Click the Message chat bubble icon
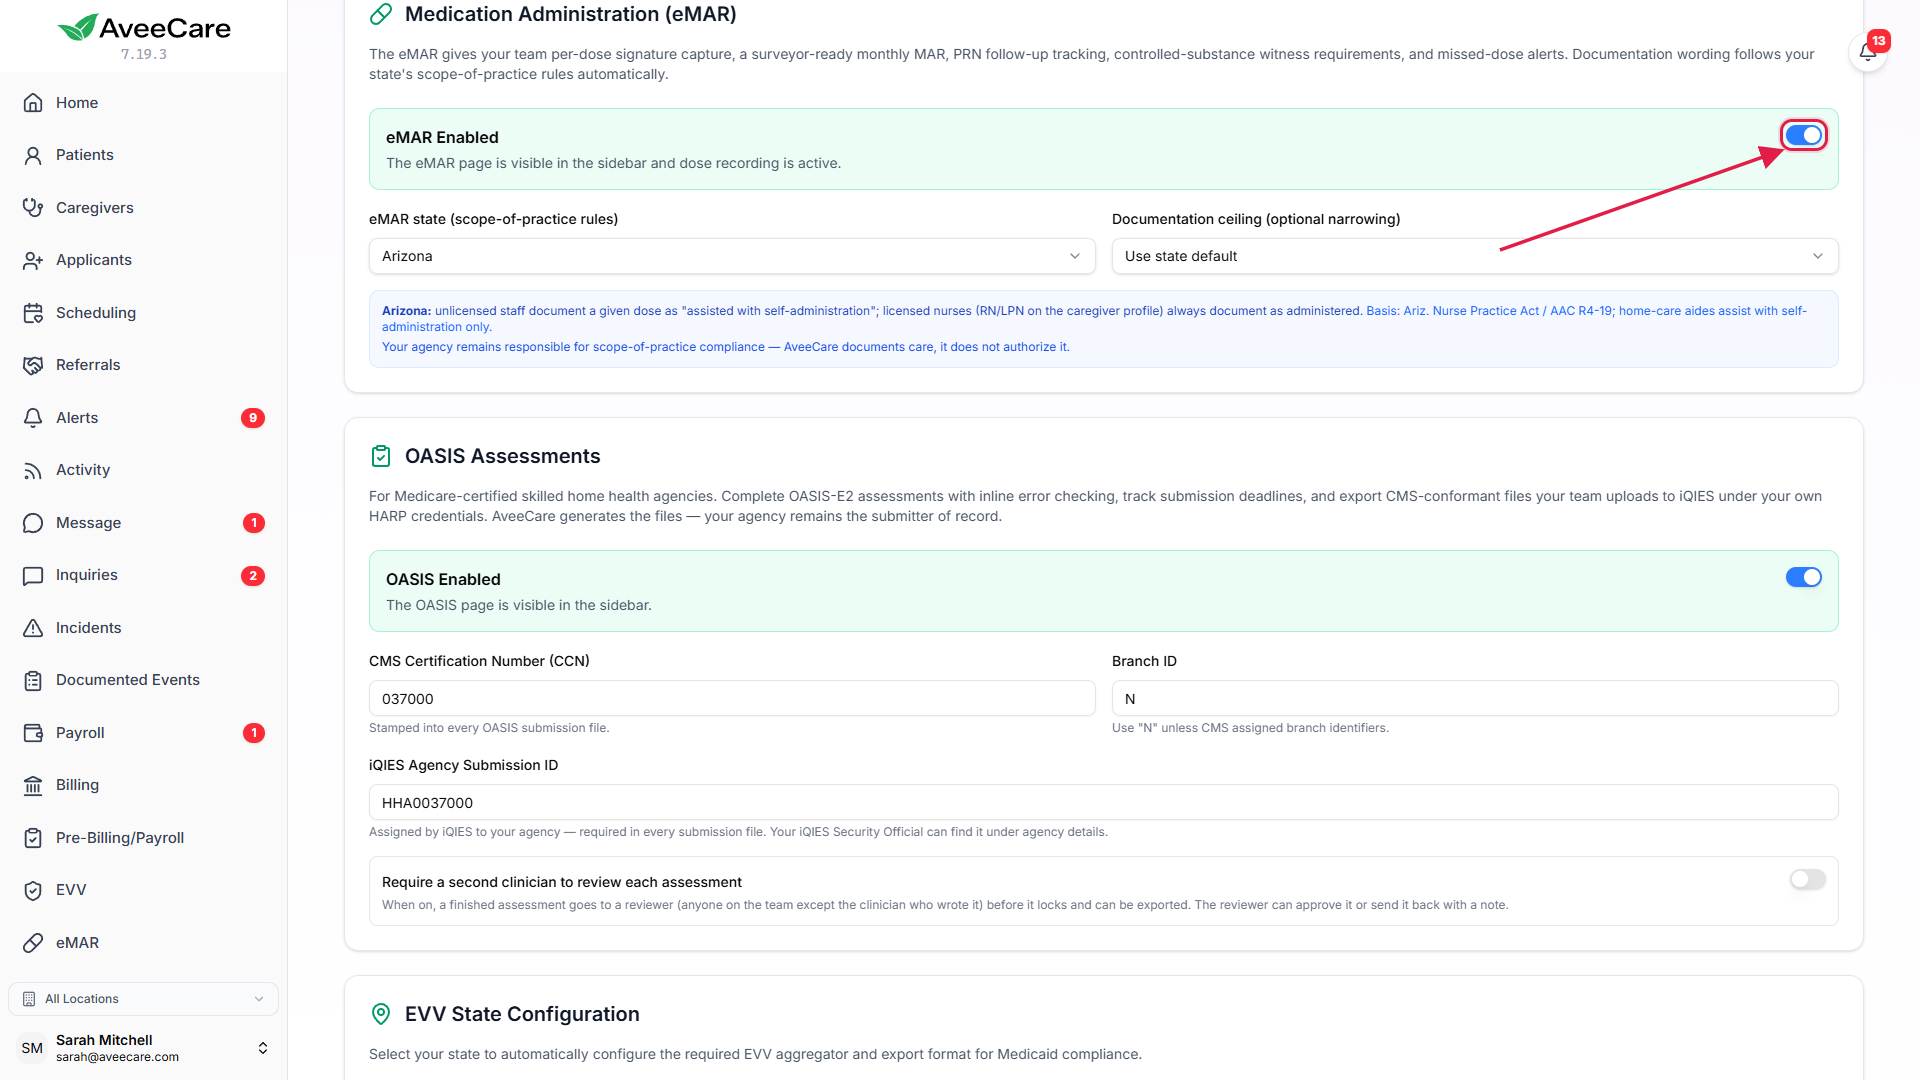1920x1080 pixels. 33,523
